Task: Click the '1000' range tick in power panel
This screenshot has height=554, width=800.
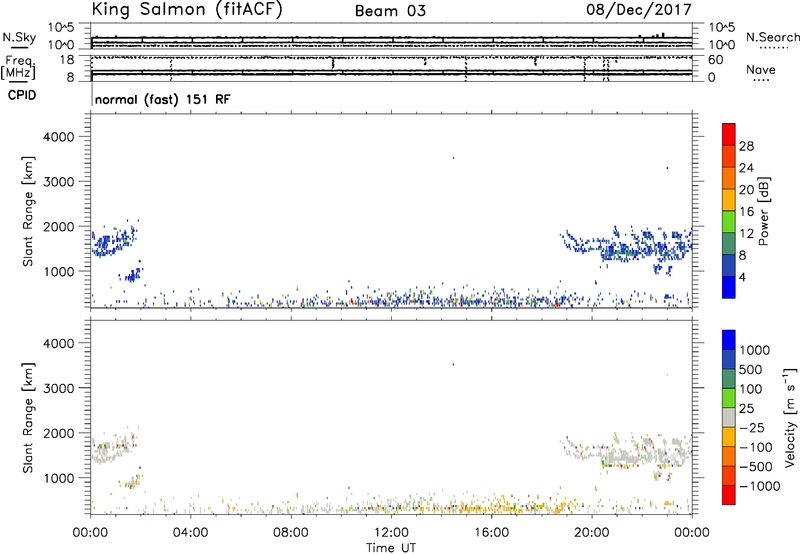Action: (x=59, y=271)
